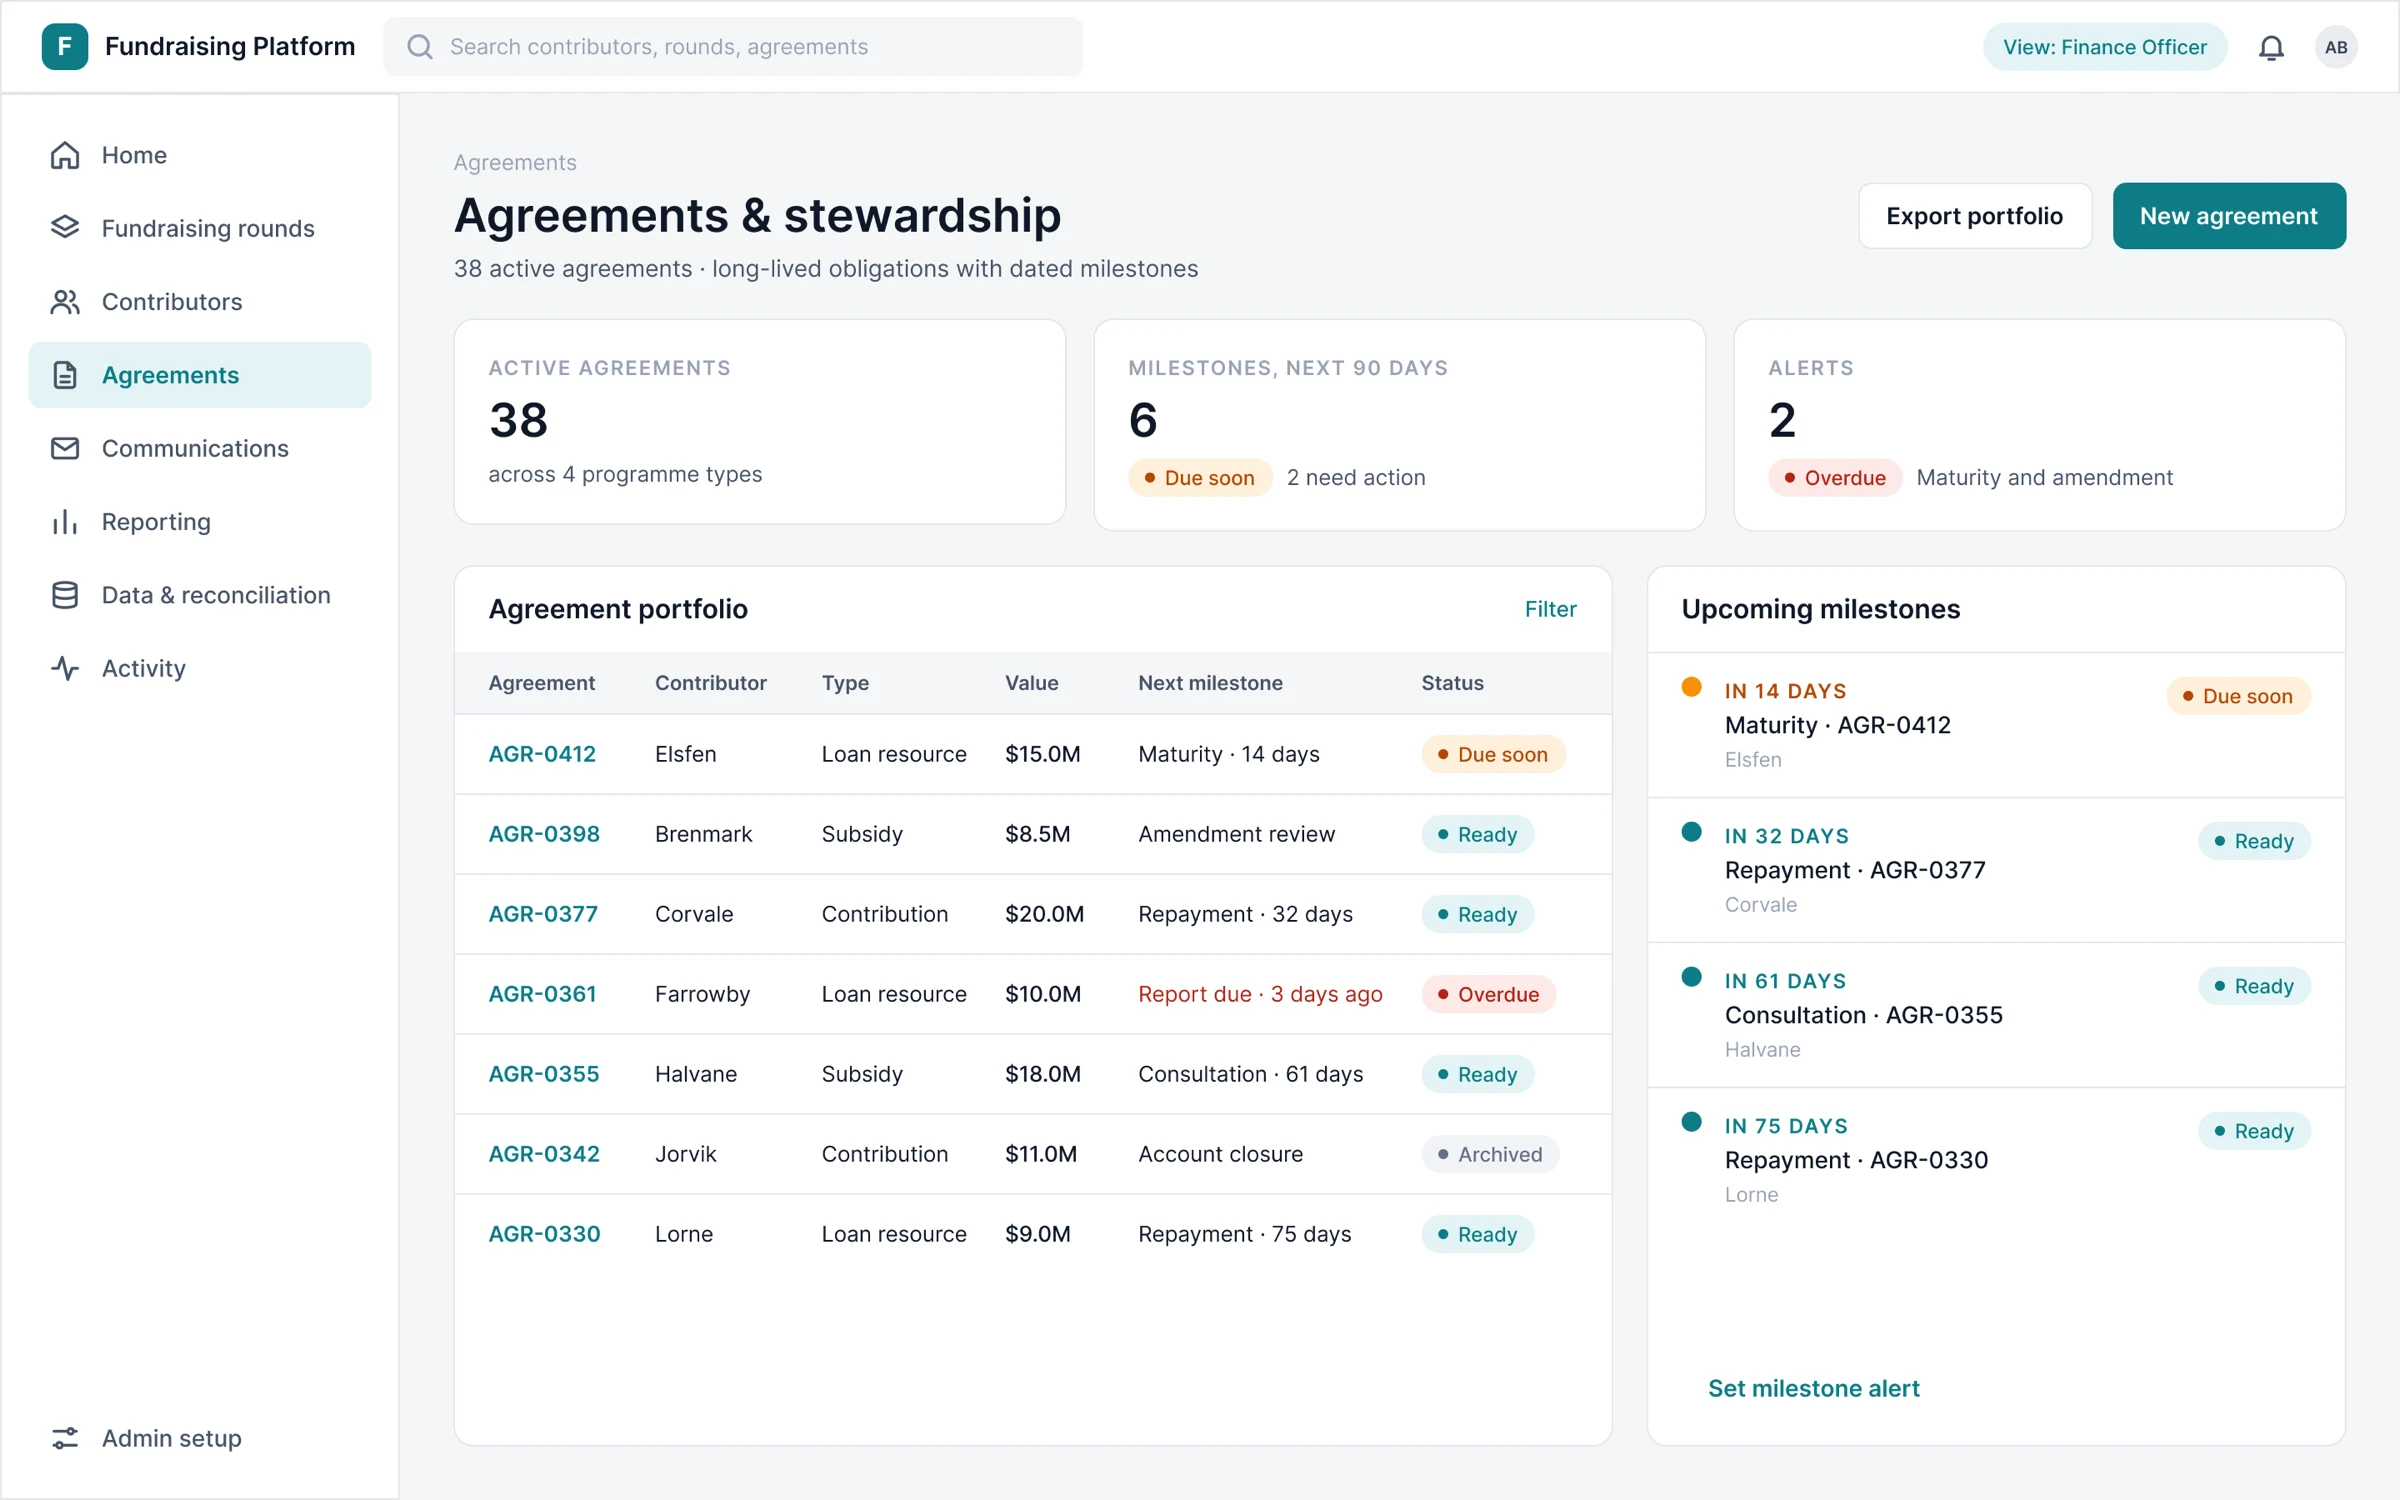Image resolution: width=2400 pixels, height=1500 pixels.
Task: Open Admin setup
Action: (x=200, y=1438)
